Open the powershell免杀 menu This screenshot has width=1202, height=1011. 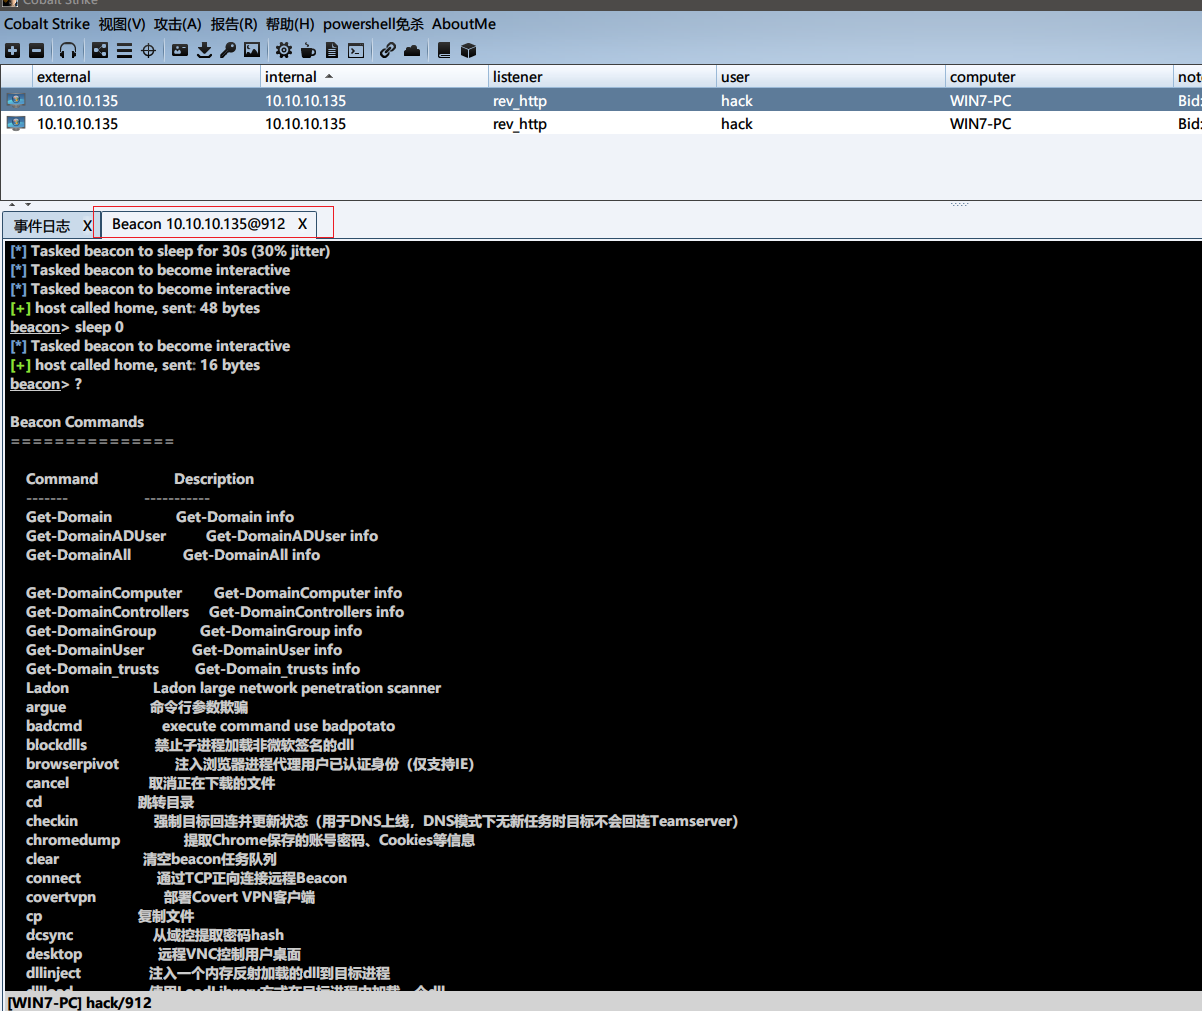(373, 24)
